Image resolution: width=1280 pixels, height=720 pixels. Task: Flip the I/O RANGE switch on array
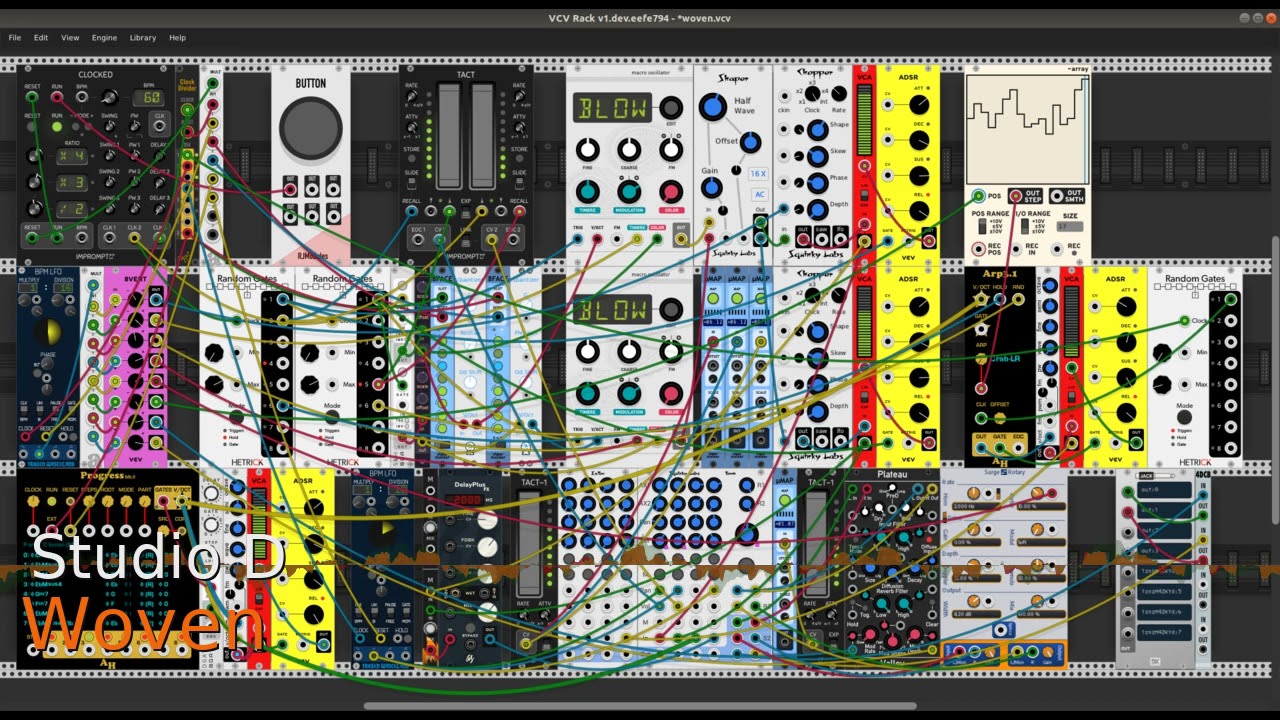[x=1024, y=226]
